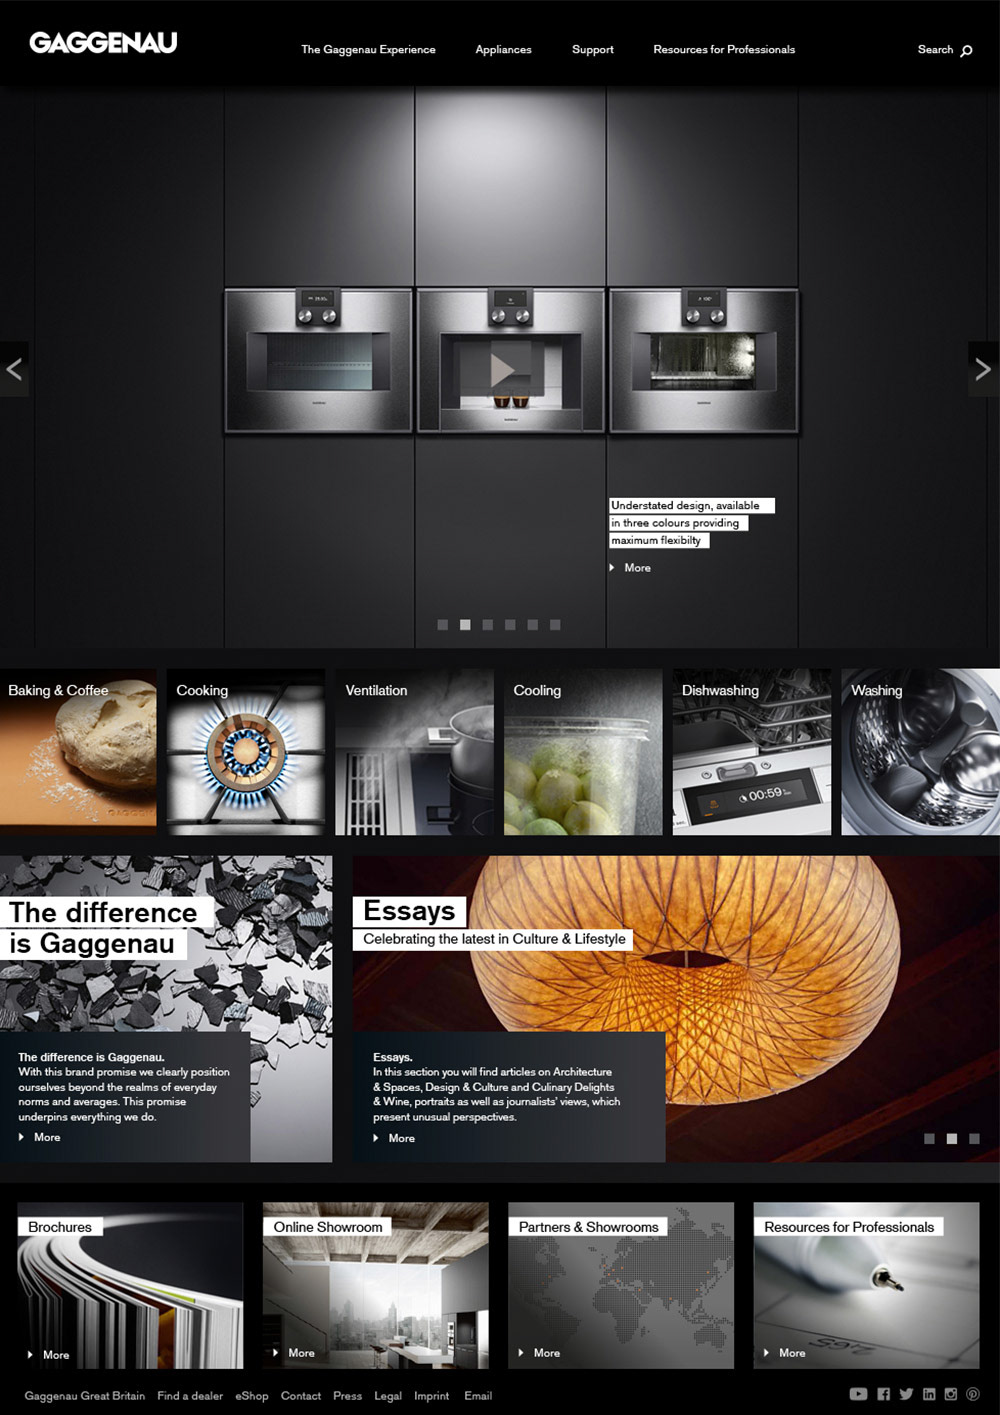This screenshot has height=1415, width=1000.
Task: Click More on Partners & Showrooms tile
Action: point(540,1353)
